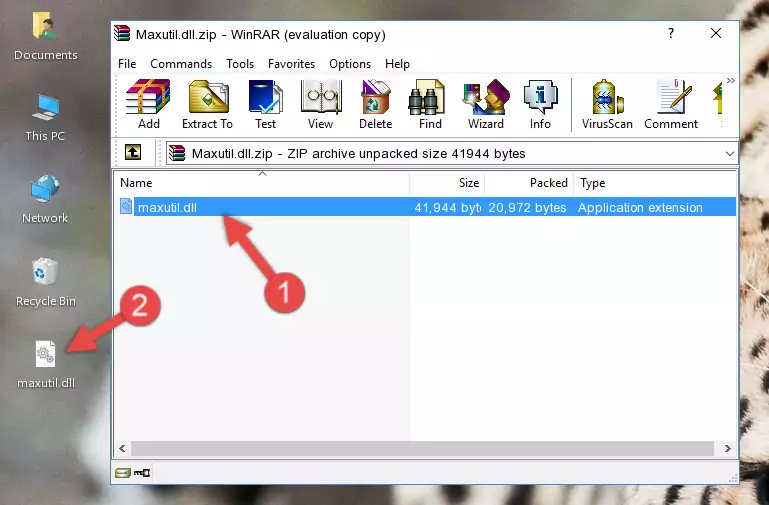Launch the Wizard tool
This screenshot has height=505, width=769.
click(486, 104)
